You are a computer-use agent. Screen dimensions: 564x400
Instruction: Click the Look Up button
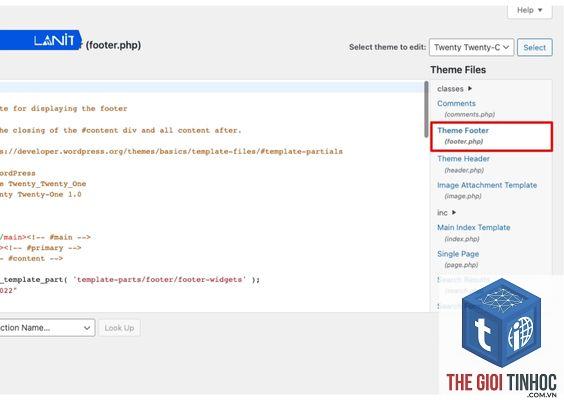tap(119, 328)
